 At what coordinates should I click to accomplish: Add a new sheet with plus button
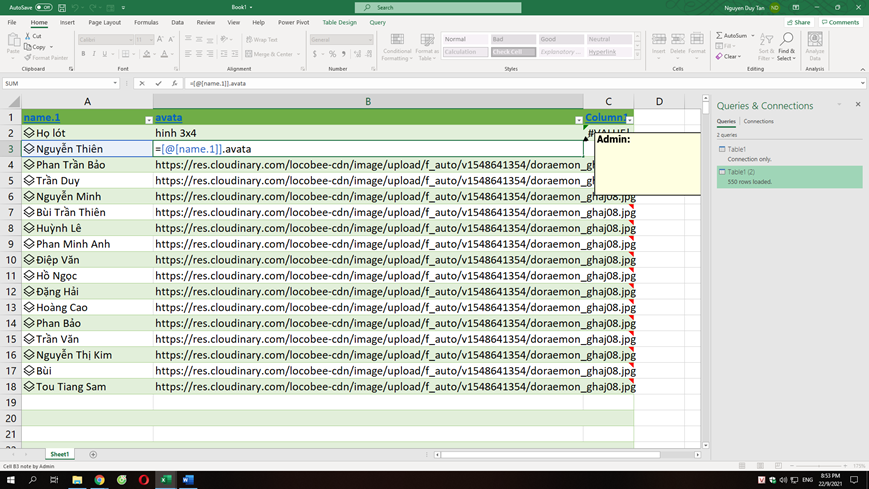coord(93,455)
